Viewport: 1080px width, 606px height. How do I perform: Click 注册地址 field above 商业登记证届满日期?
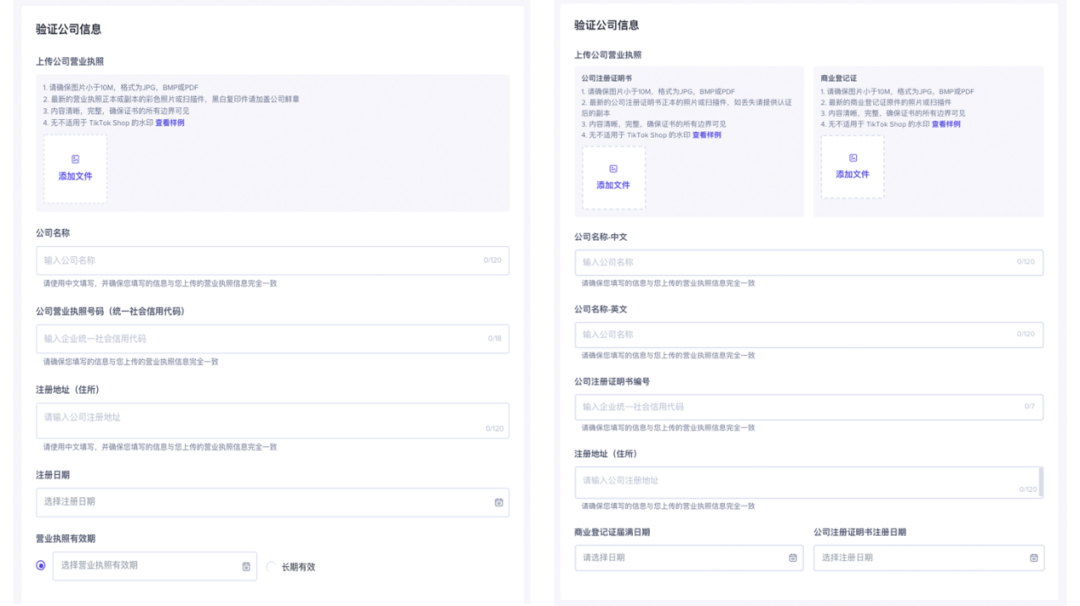pos(800,482)
